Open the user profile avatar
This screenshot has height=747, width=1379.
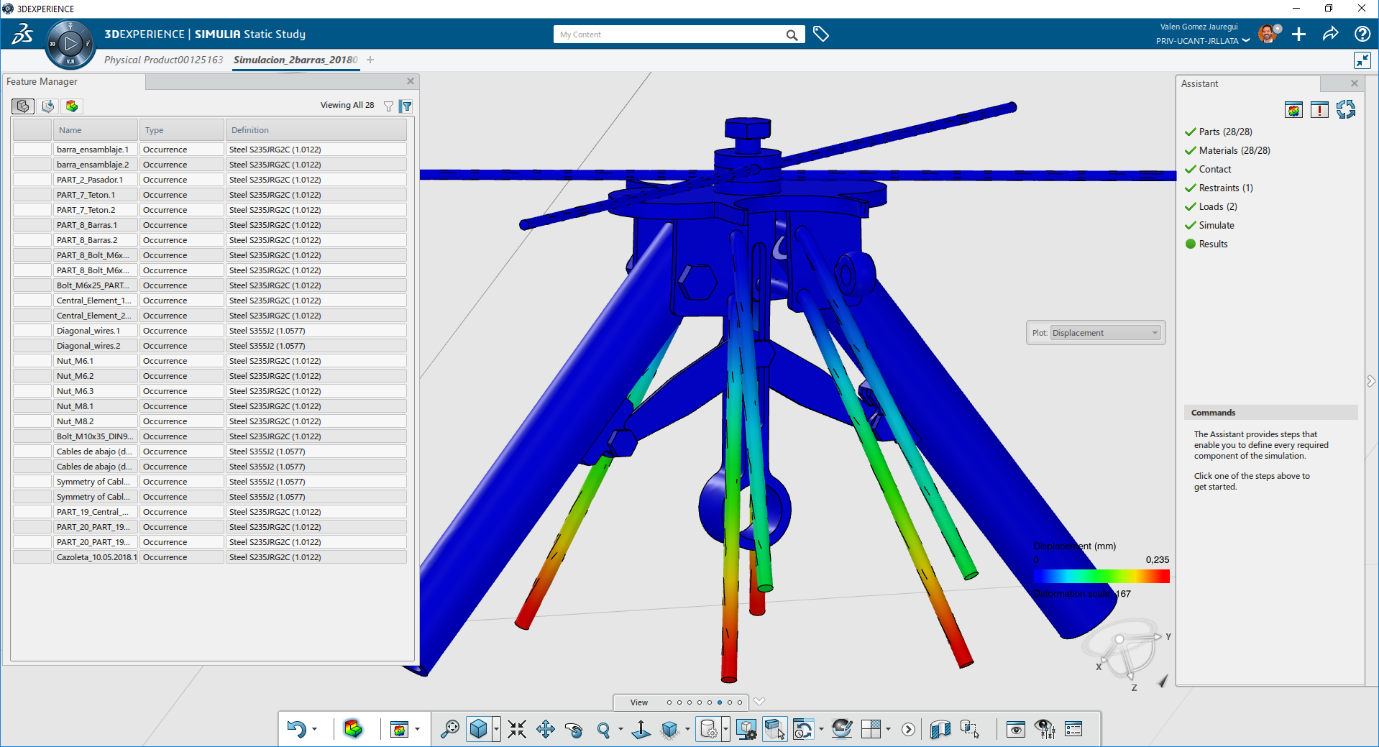click(1267, 34)
